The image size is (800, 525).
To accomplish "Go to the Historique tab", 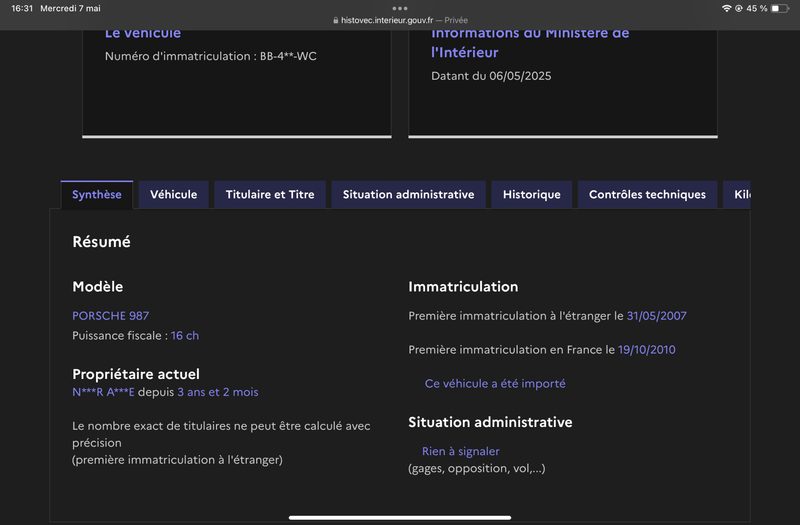I will pos(532,195).
